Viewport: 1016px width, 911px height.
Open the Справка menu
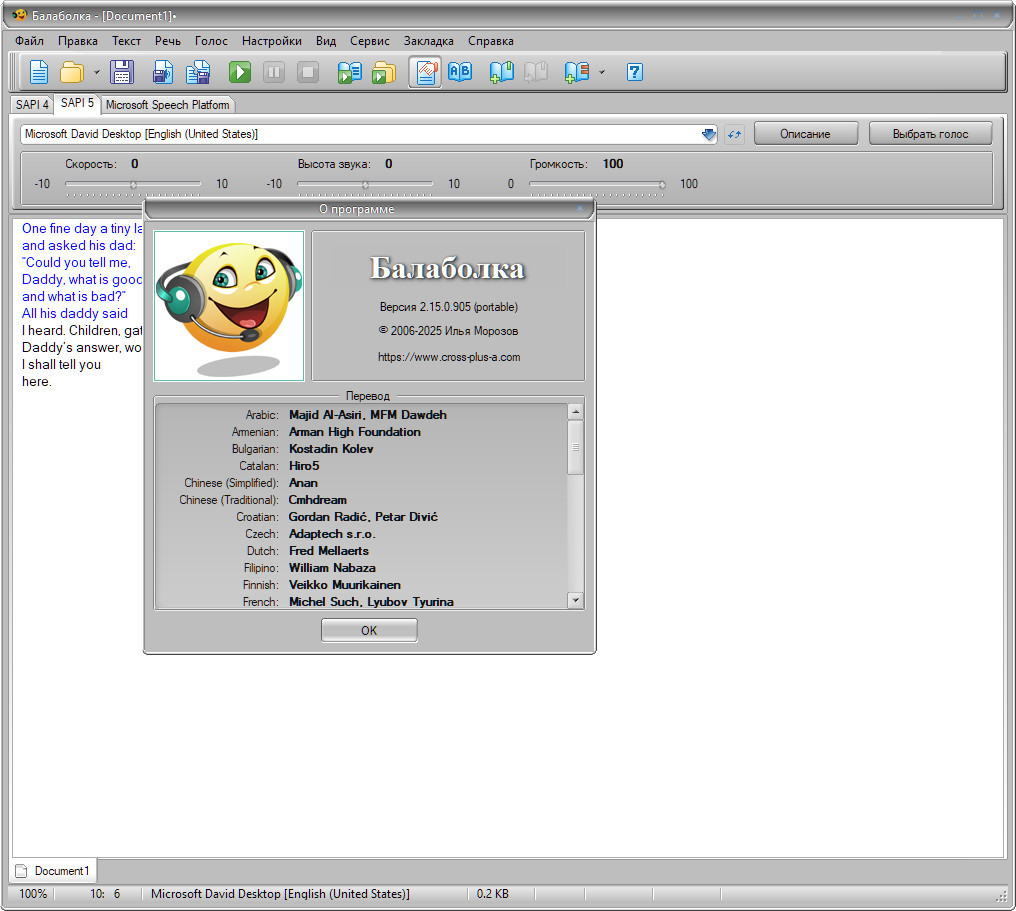coord(491,41)
